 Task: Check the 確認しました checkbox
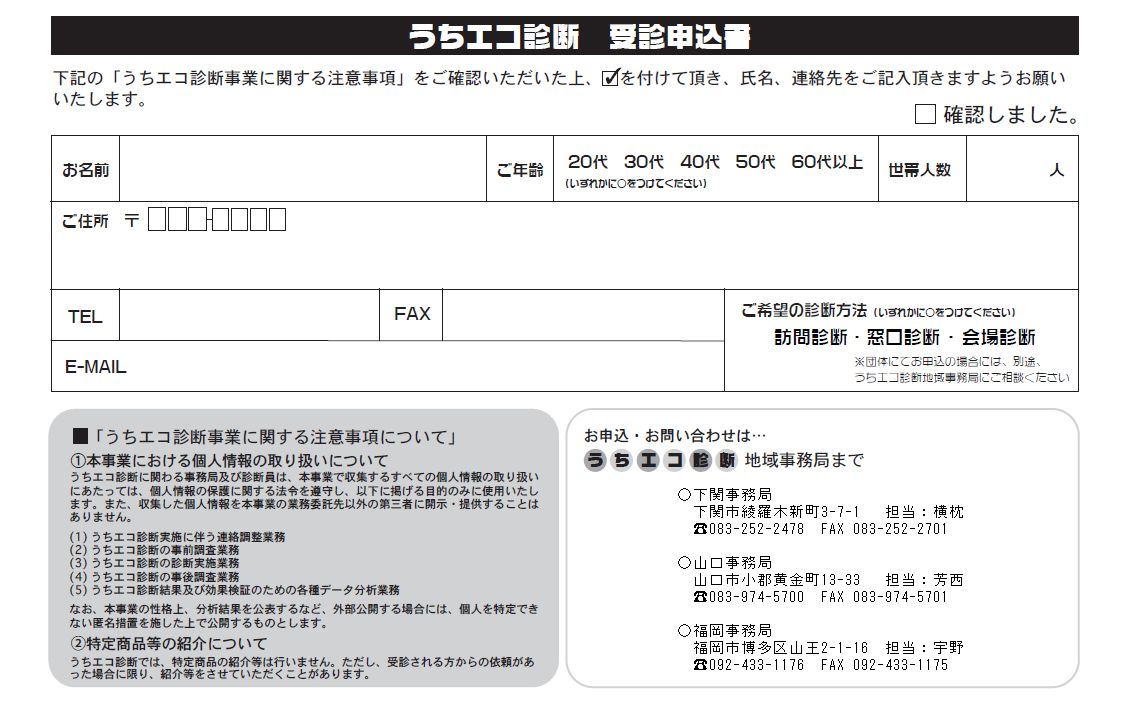pos(925,114)
